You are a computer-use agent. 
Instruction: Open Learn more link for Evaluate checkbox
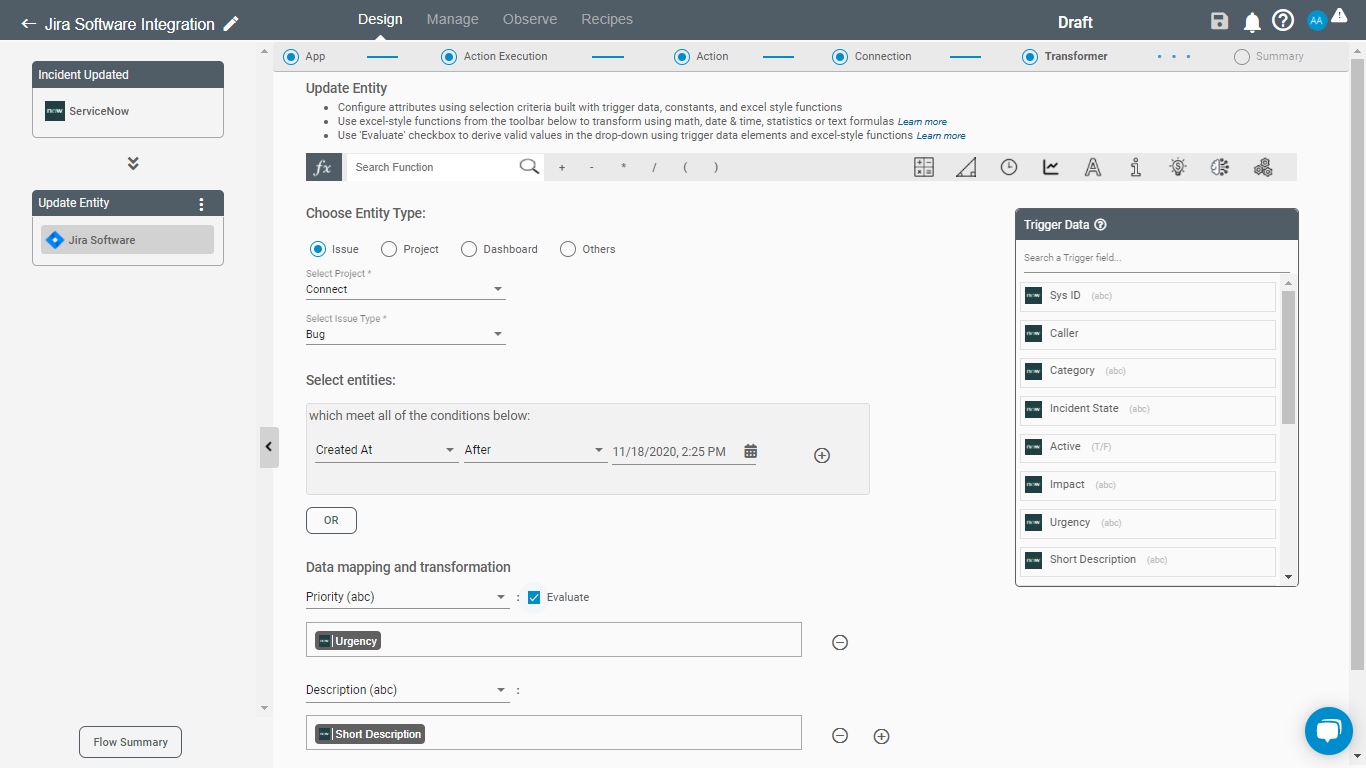click(941, 136)
